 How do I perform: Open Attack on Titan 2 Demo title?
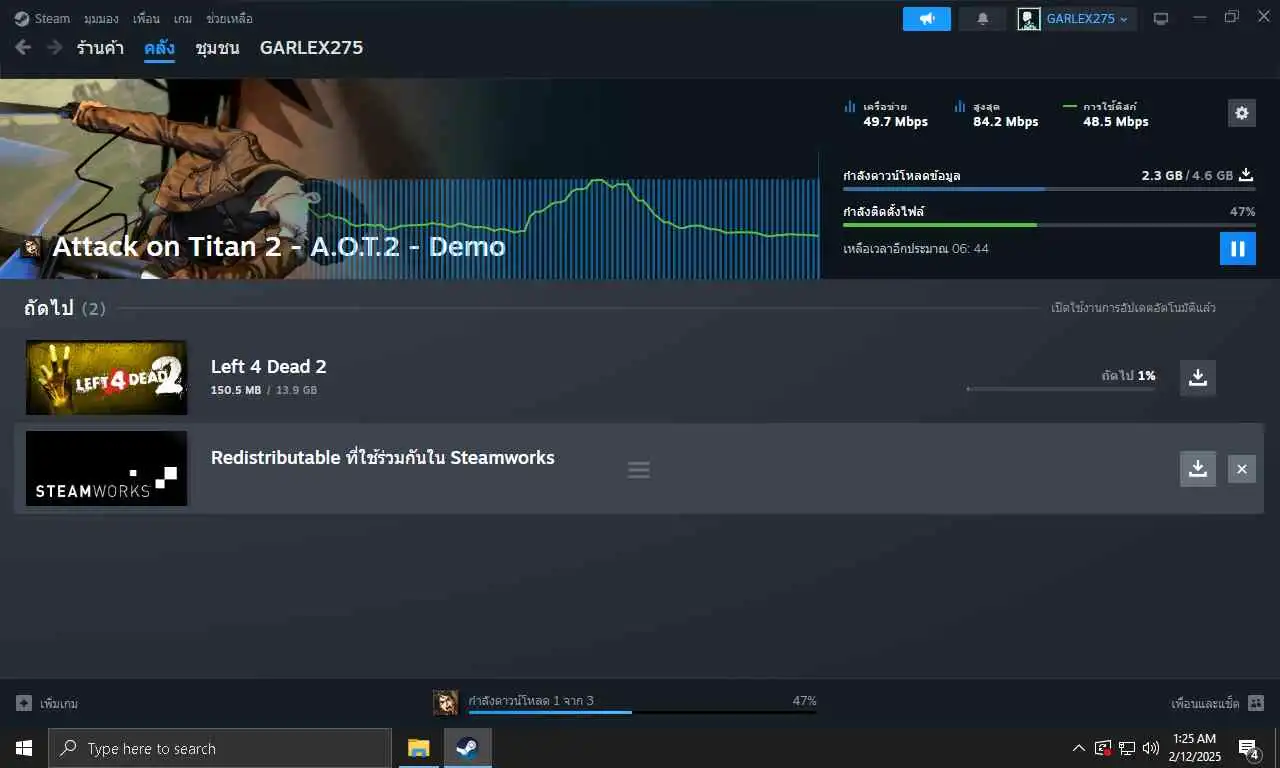tap(279, 246)
